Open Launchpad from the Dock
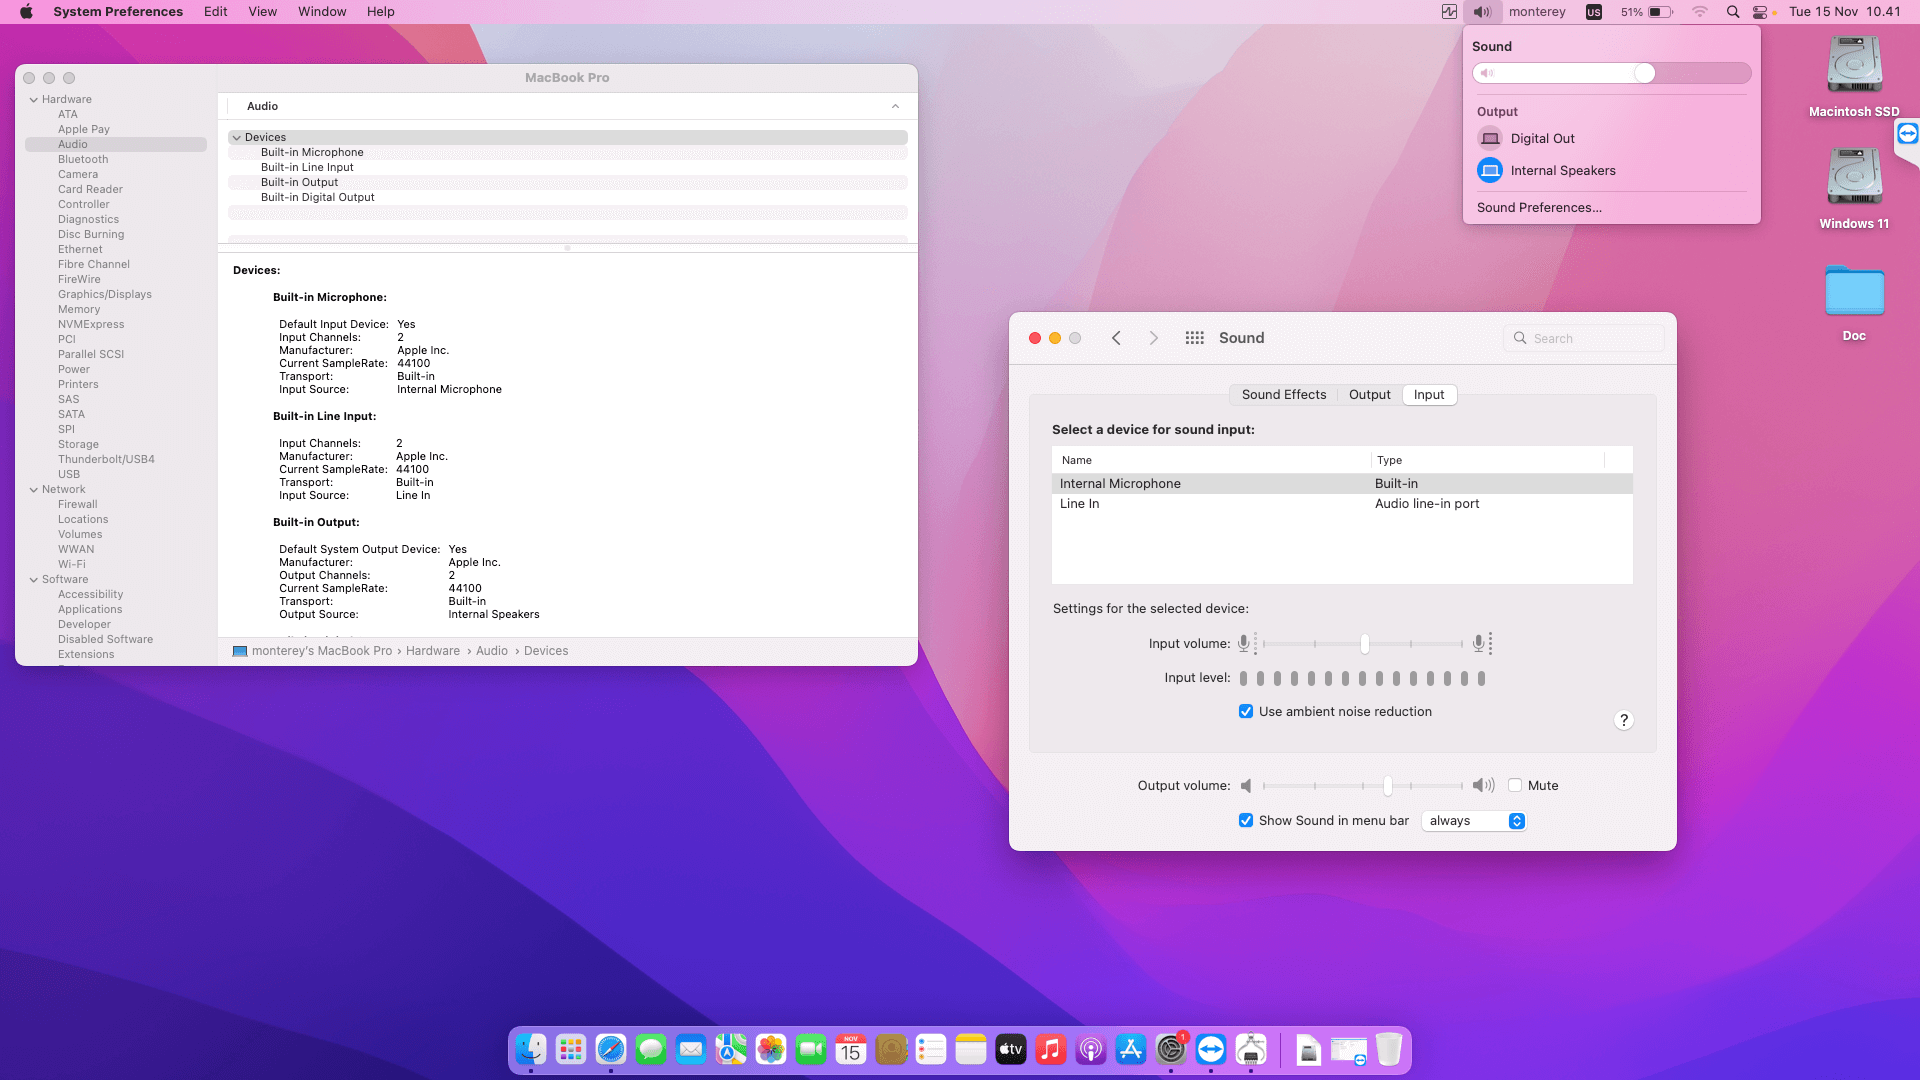Viewport: 1920px width, 1080px height. [x=571, y=1050]
